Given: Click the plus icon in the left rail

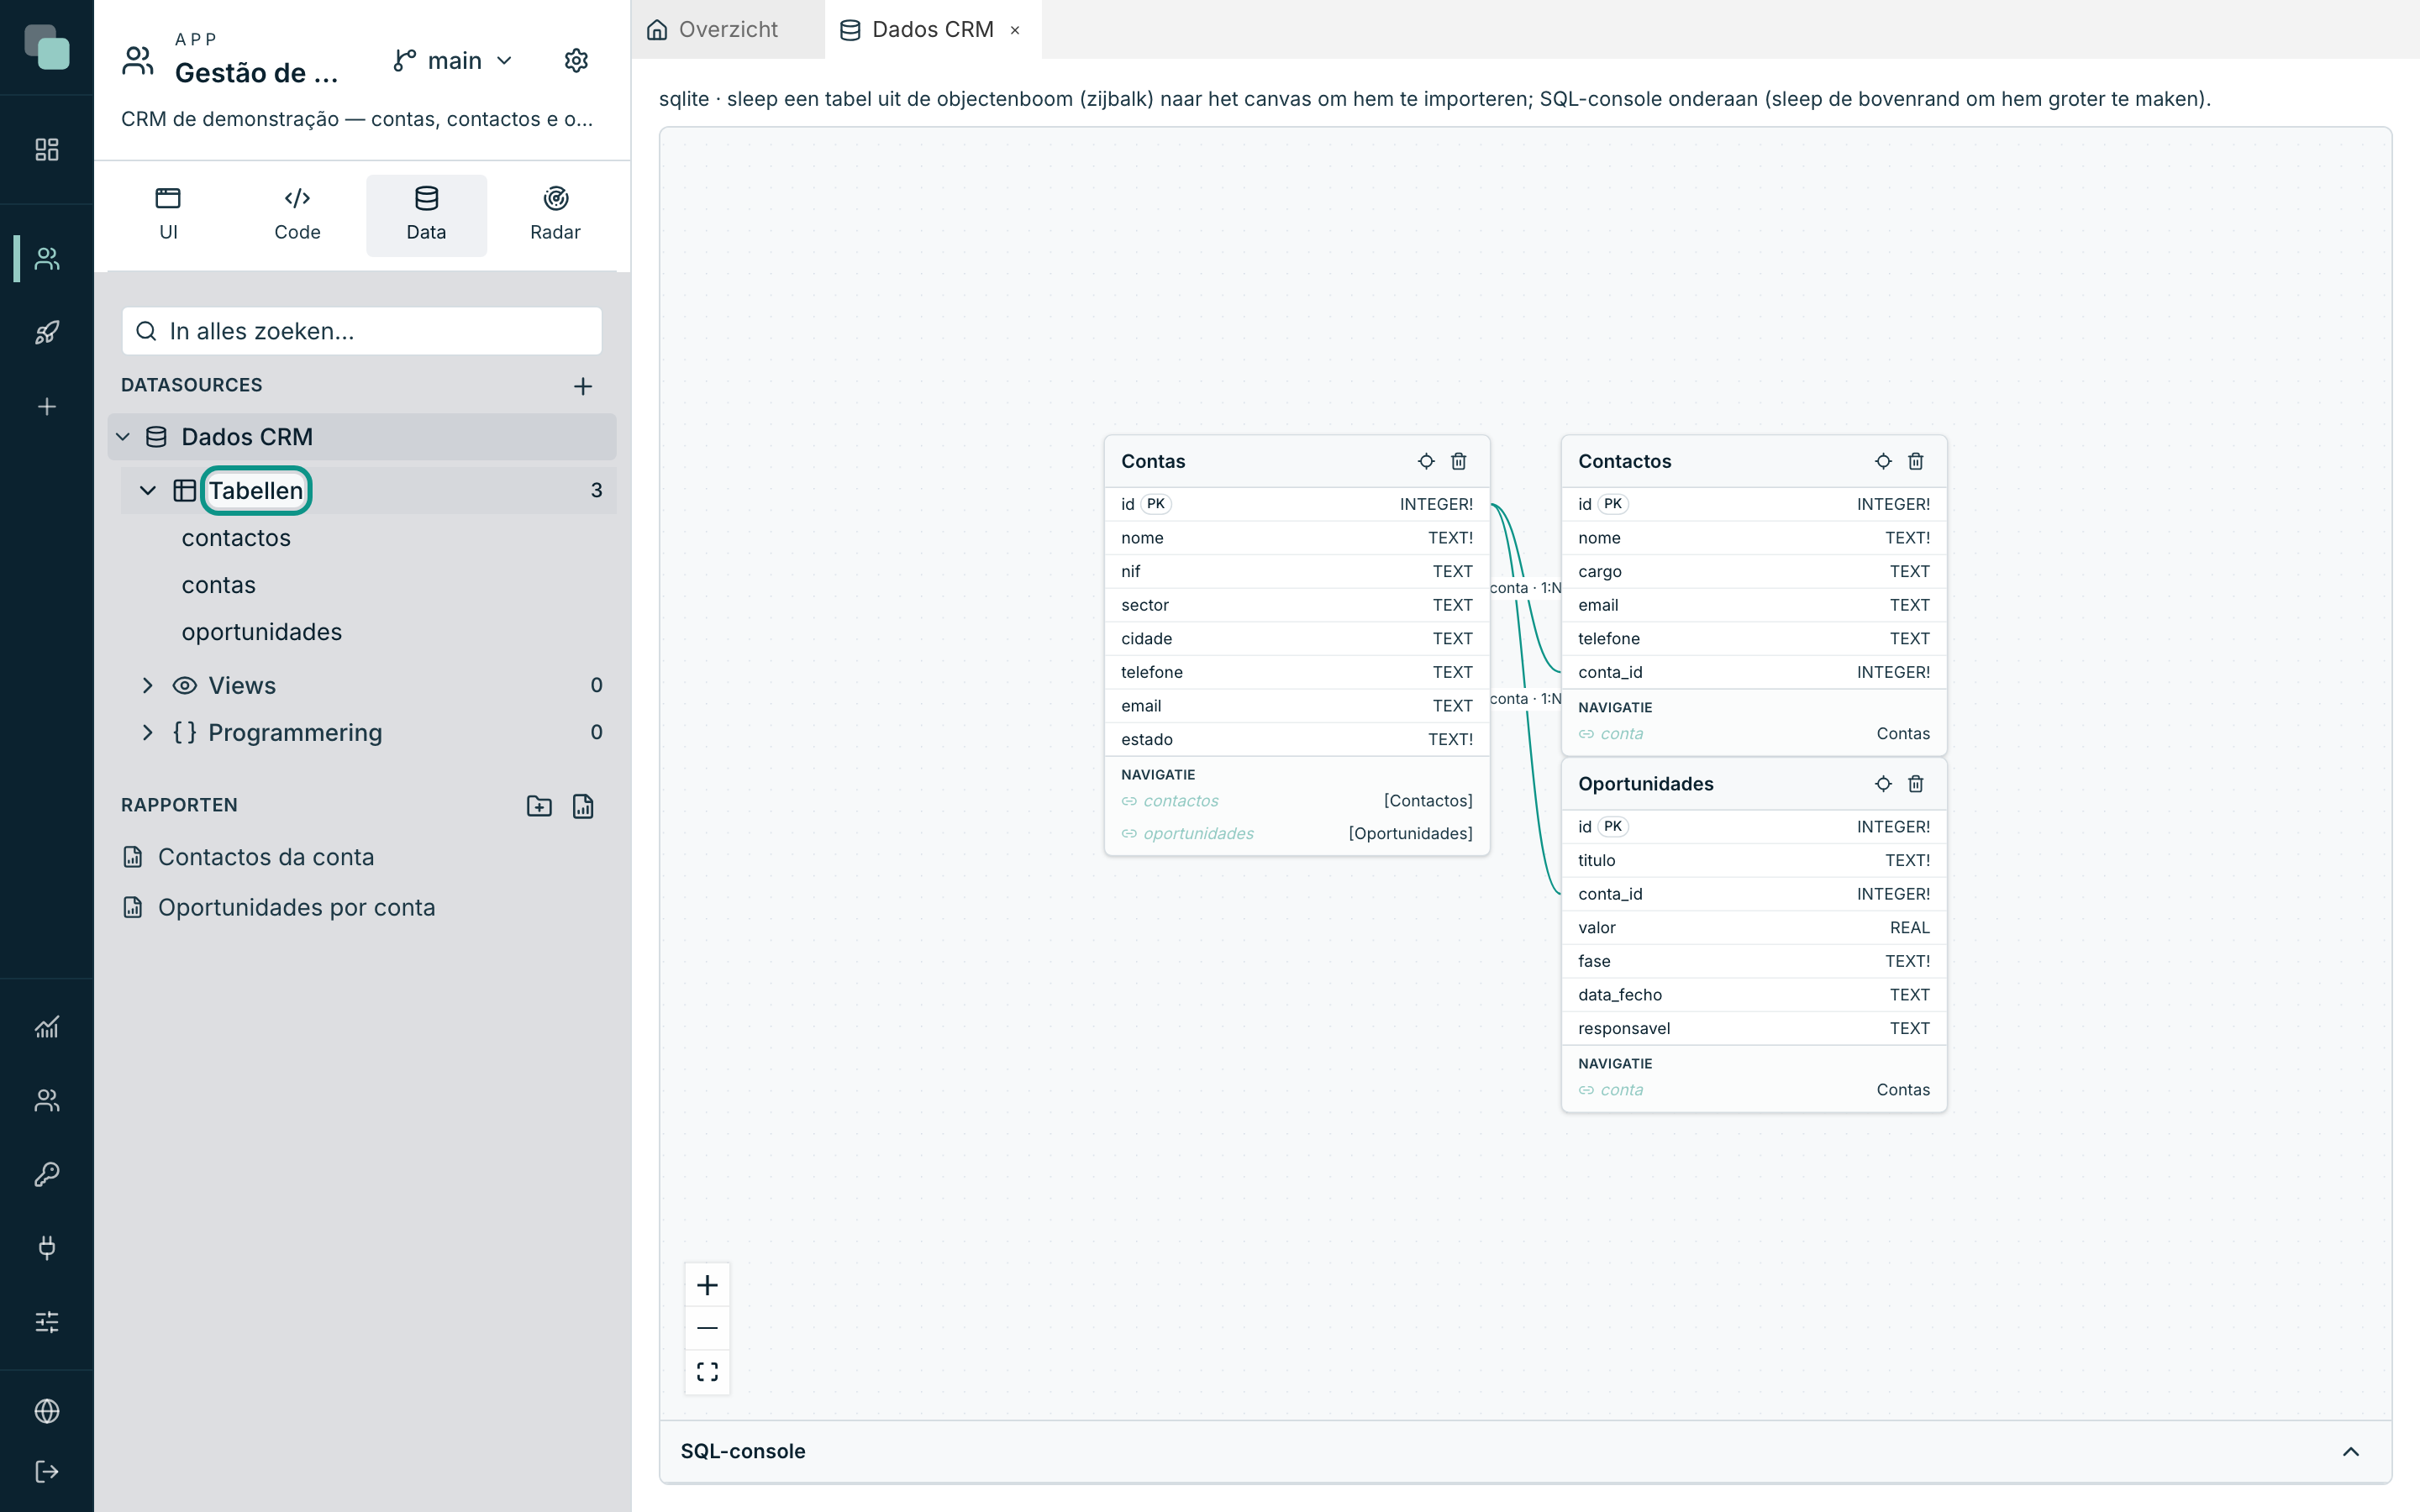Looking at the screenshot, I should 47,406.
